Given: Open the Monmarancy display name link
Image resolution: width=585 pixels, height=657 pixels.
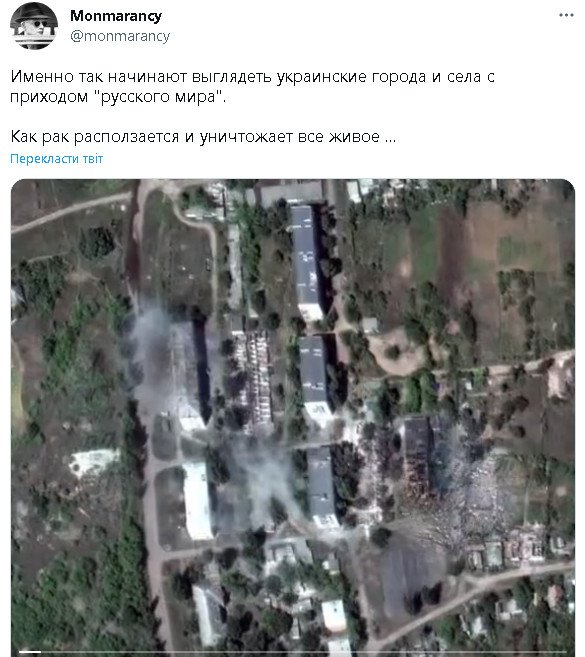Looking at the screenshot, I should tap(116, 16).
